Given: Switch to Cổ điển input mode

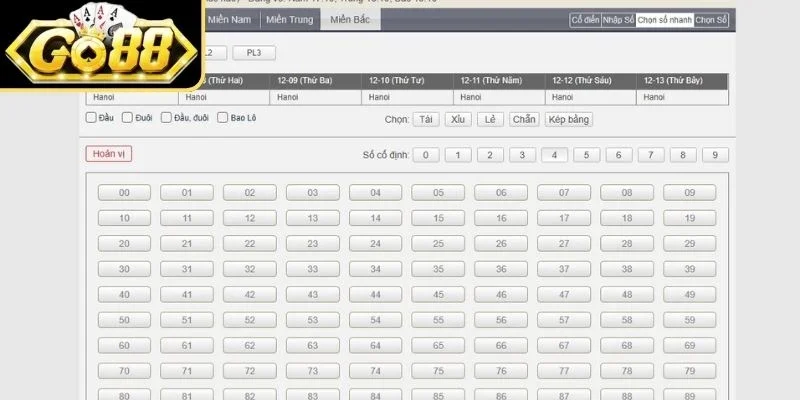Looking at the screenshot, I should pos(584,20).
